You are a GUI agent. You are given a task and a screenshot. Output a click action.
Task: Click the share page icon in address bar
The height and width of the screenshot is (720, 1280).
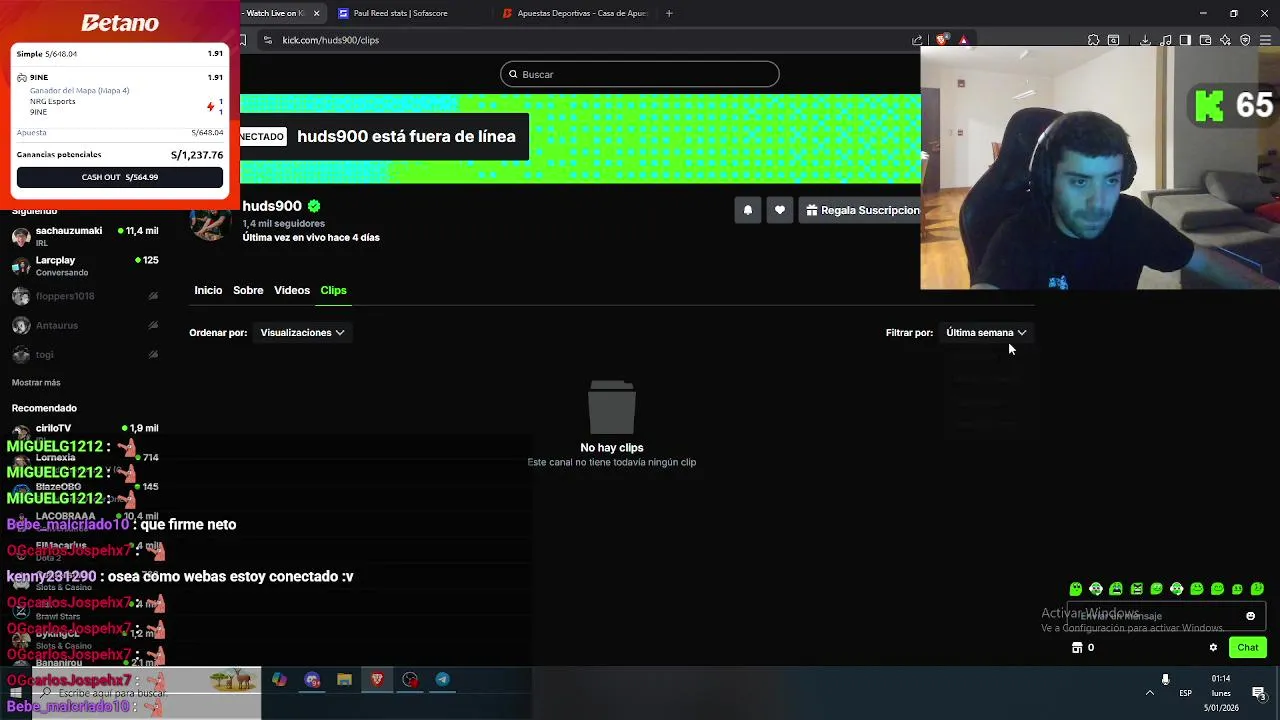(x=917, y=40)
